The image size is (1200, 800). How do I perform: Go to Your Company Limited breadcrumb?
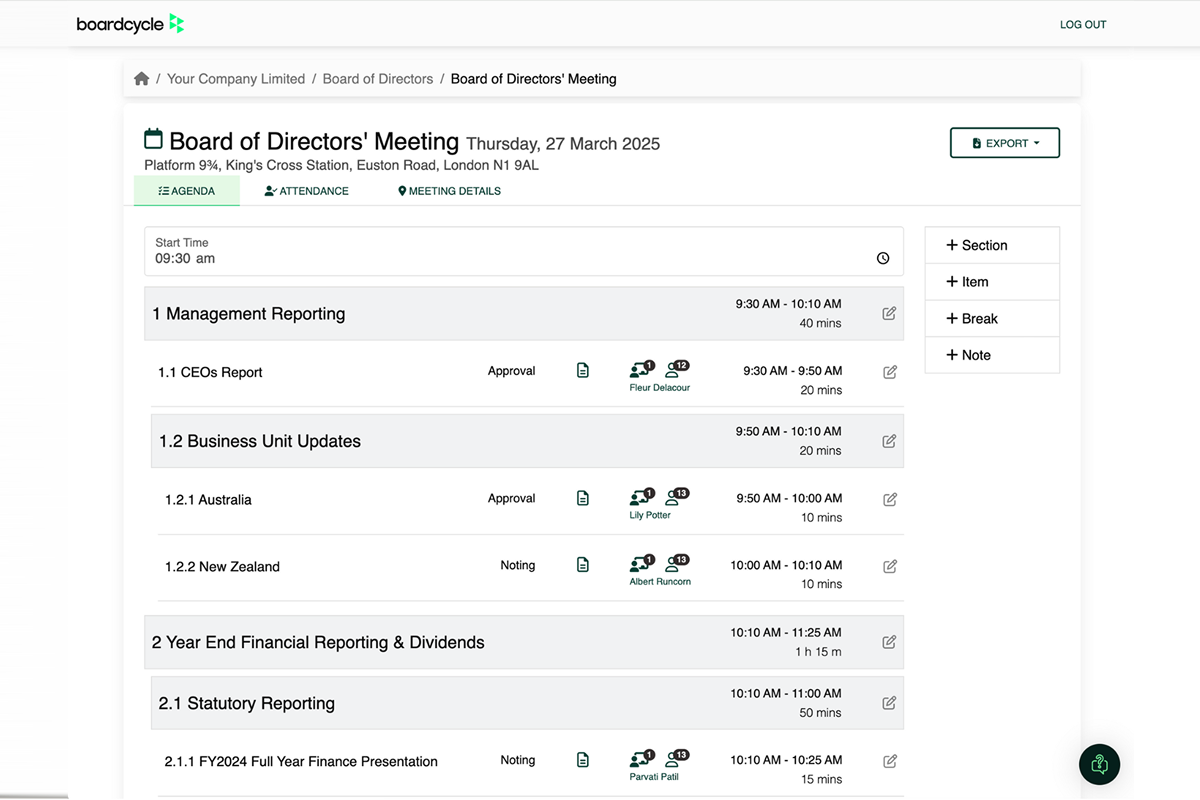click(236, 79)
